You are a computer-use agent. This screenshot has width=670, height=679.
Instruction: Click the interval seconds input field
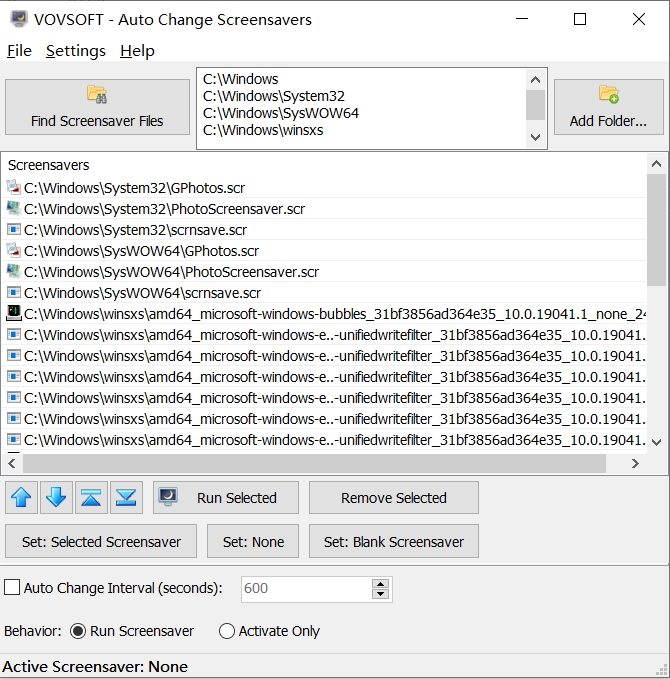coord(306,588)
